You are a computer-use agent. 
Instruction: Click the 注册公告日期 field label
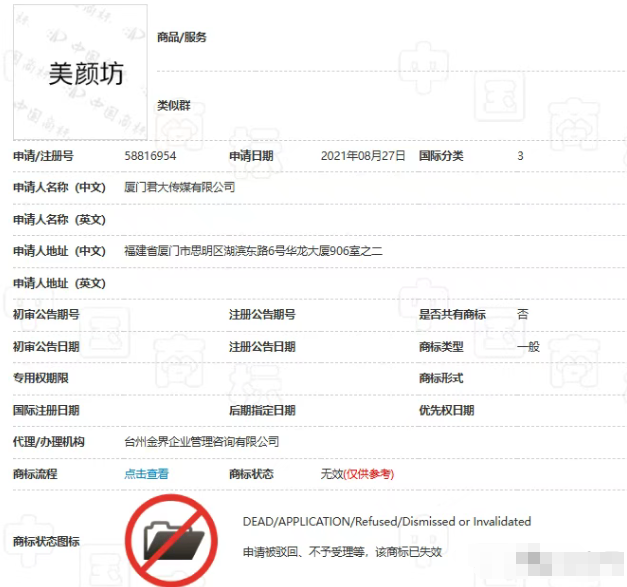[262, 346]
